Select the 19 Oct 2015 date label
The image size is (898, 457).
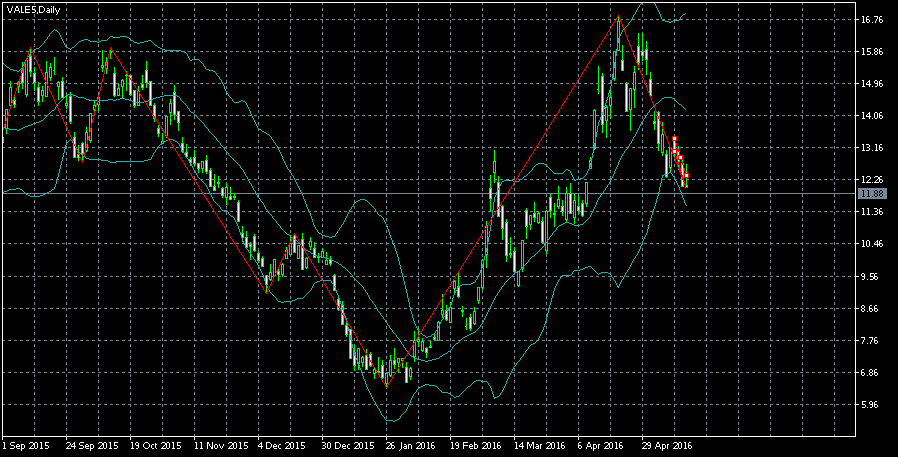(x=156, y=446)
